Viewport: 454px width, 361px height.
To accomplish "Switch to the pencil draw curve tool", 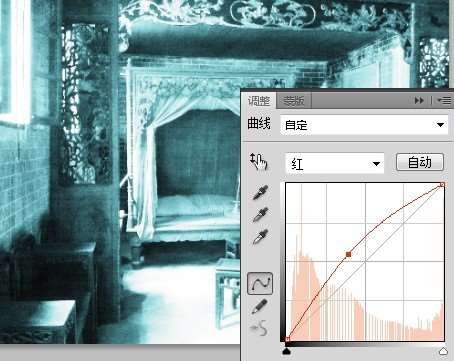I will coord(260,306).
